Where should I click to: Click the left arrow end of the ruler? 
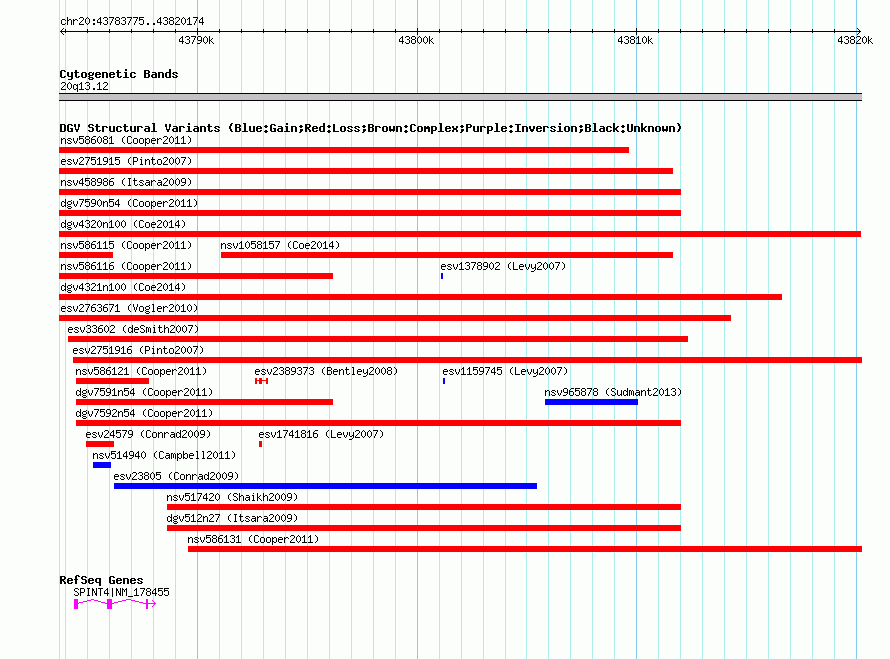pyautogui.click(x=62, y=31)
